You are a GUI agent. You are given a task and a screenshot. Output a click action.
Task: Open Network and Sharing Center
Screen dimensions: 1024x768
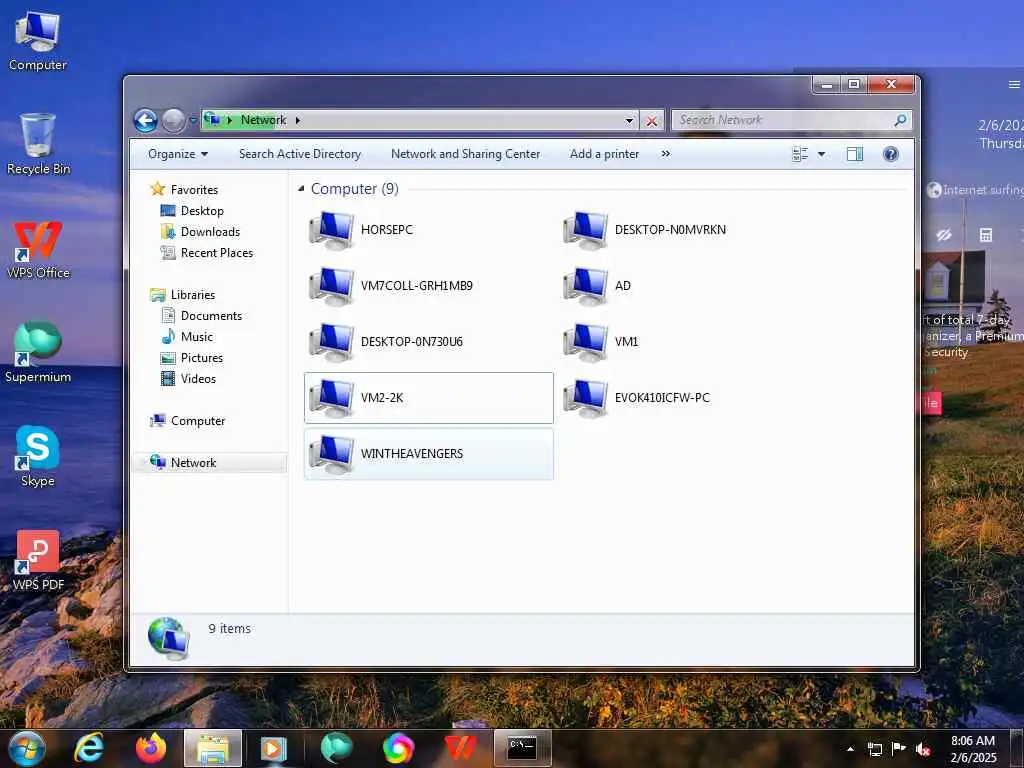click(x=466, y=154)
